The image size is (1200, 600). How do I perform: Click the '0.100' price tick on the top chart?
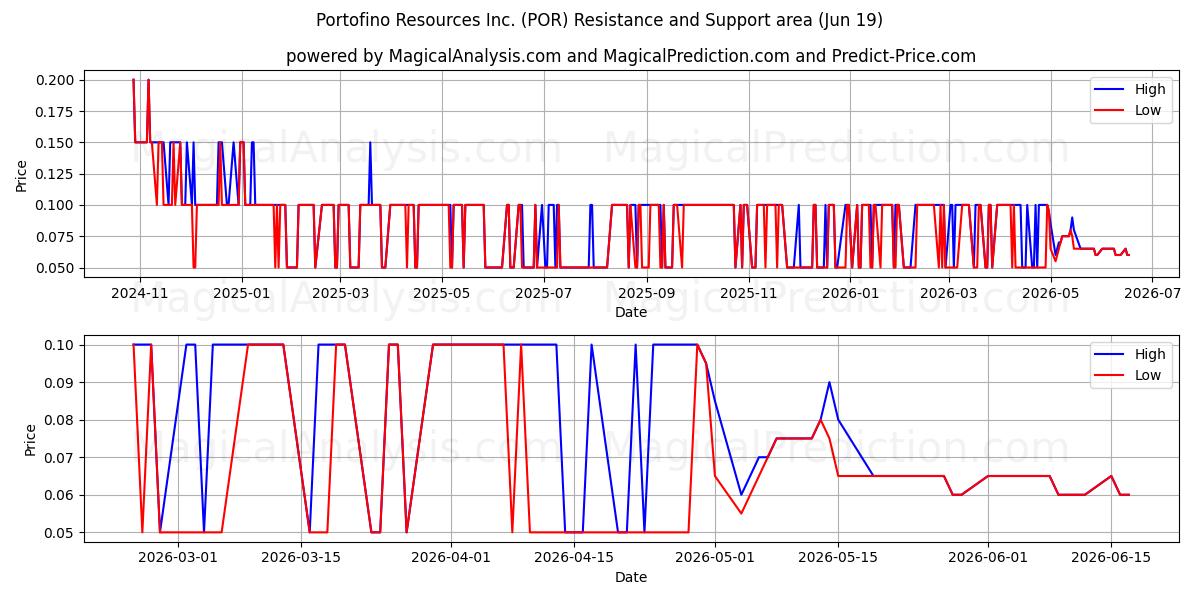coord(57,205)
